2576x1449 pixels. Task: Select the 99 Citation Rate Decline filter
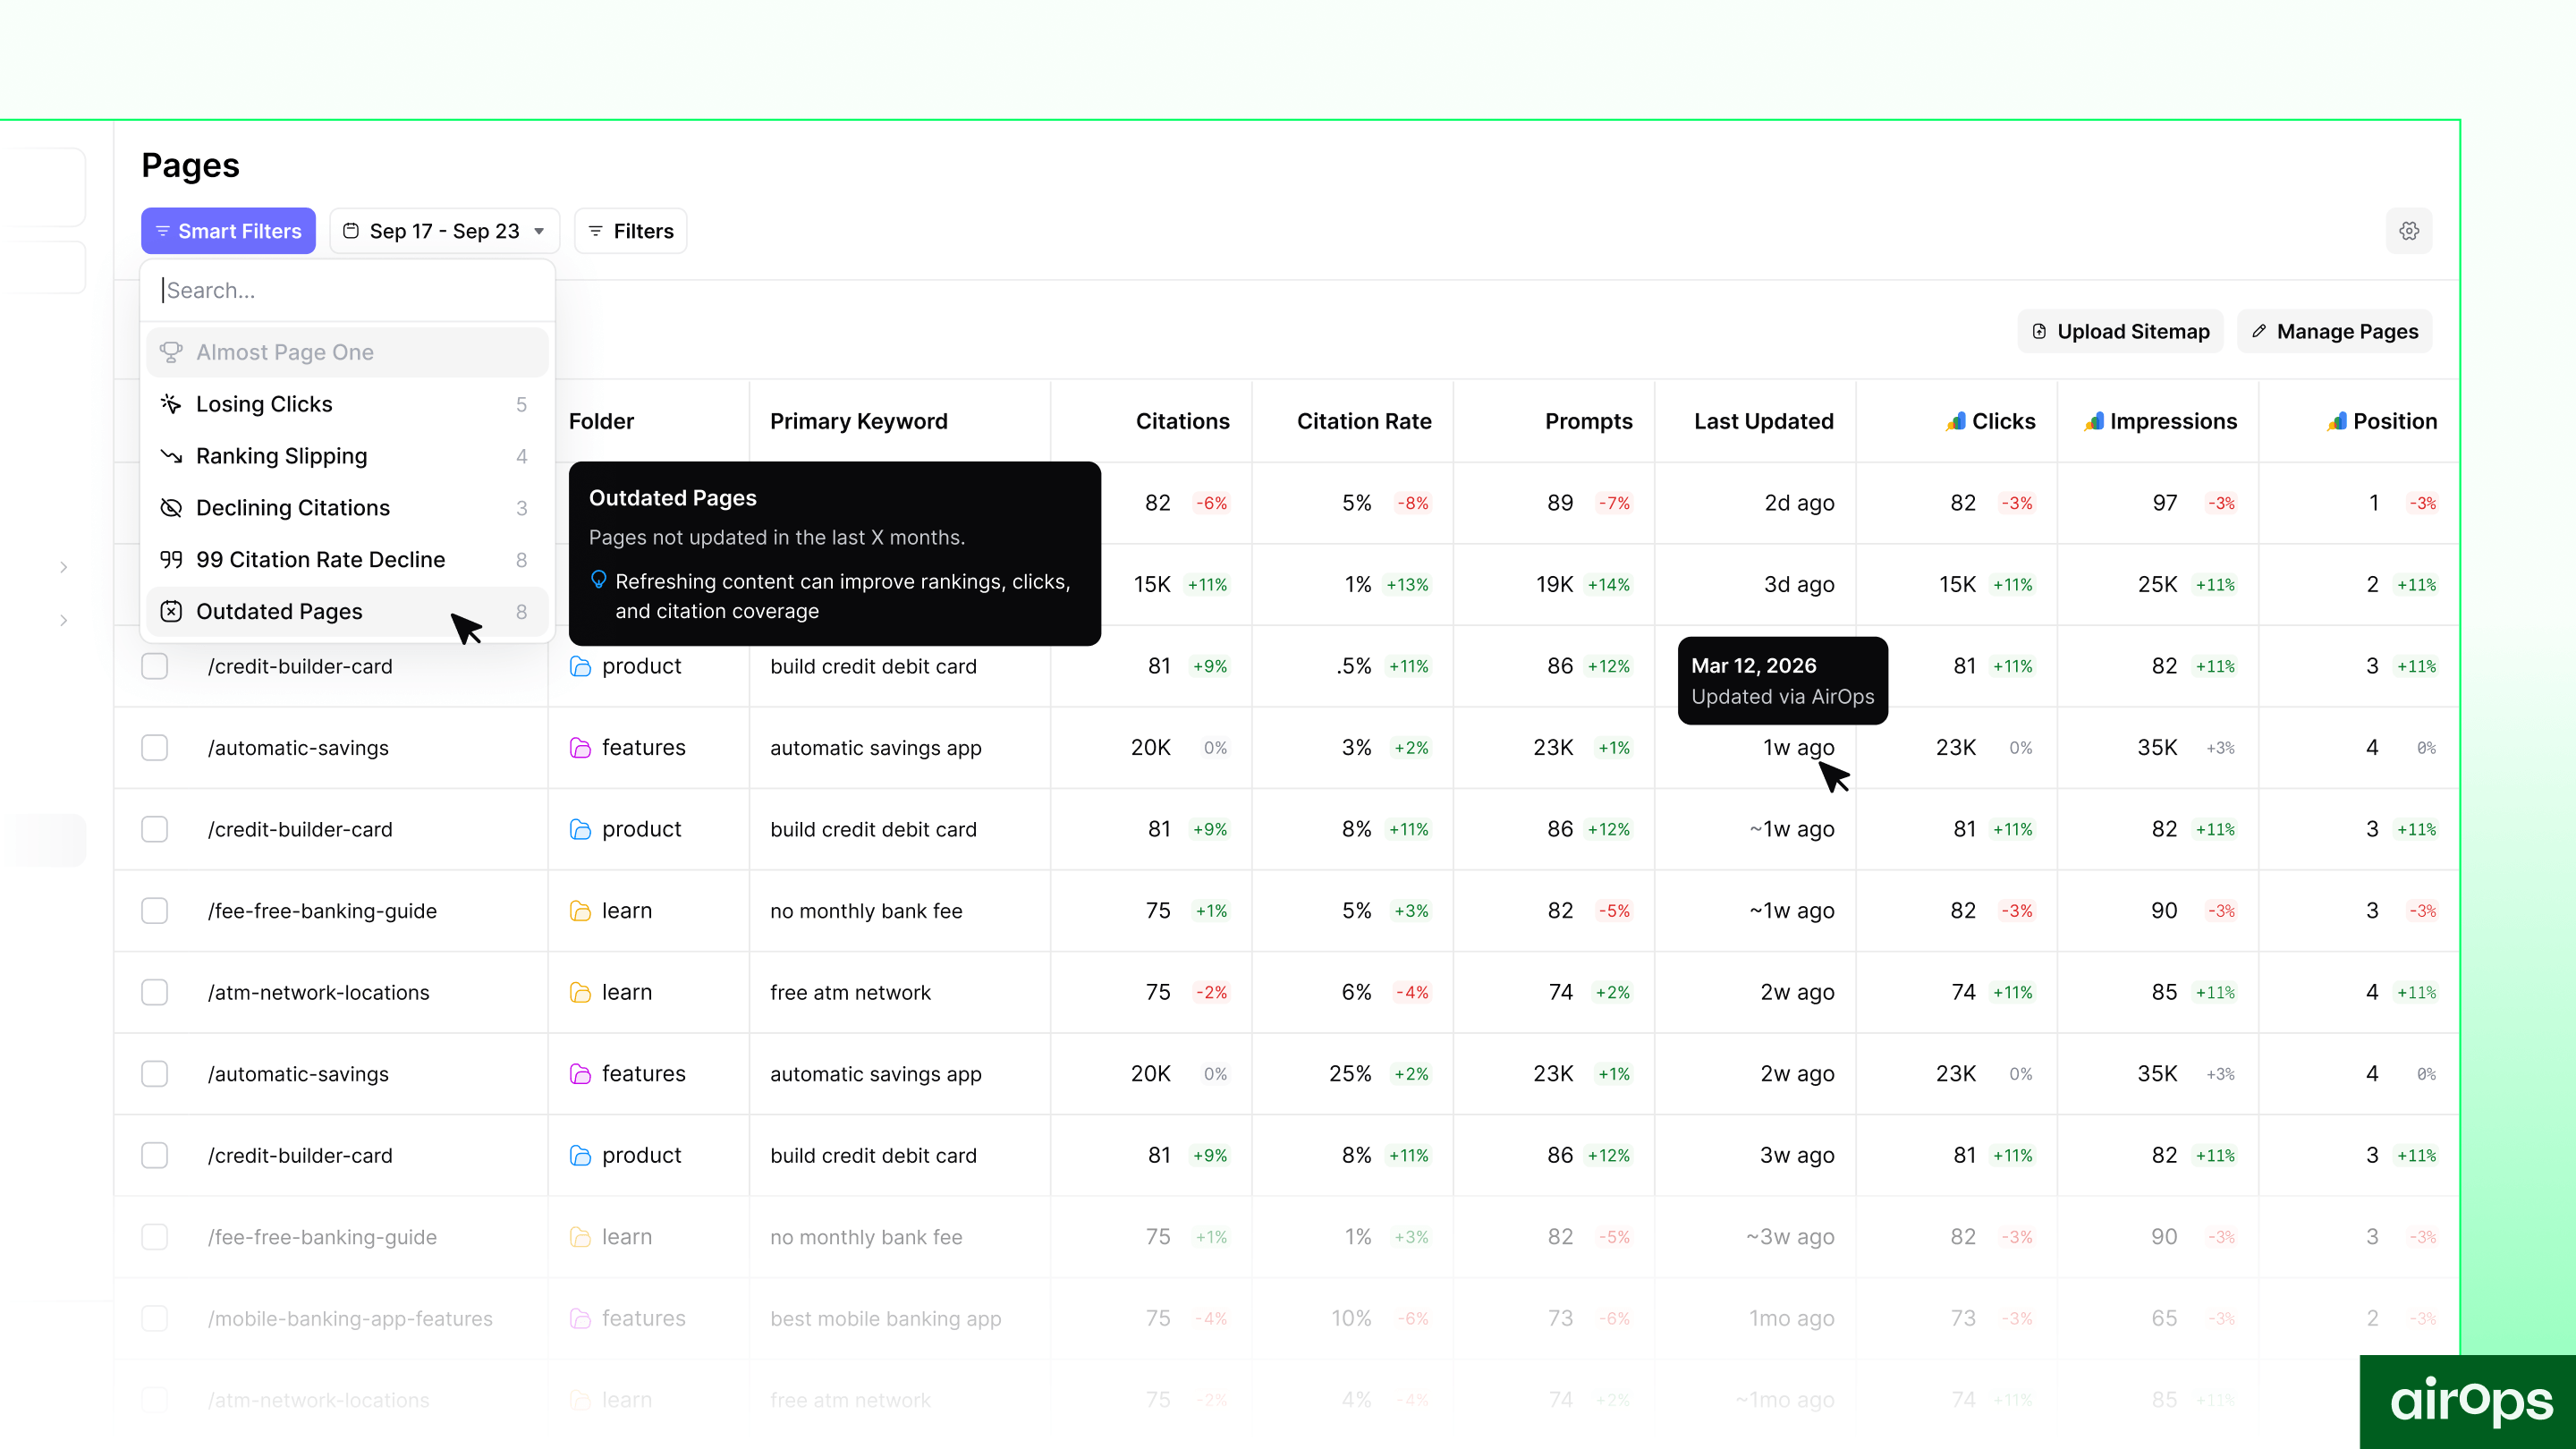320,560
